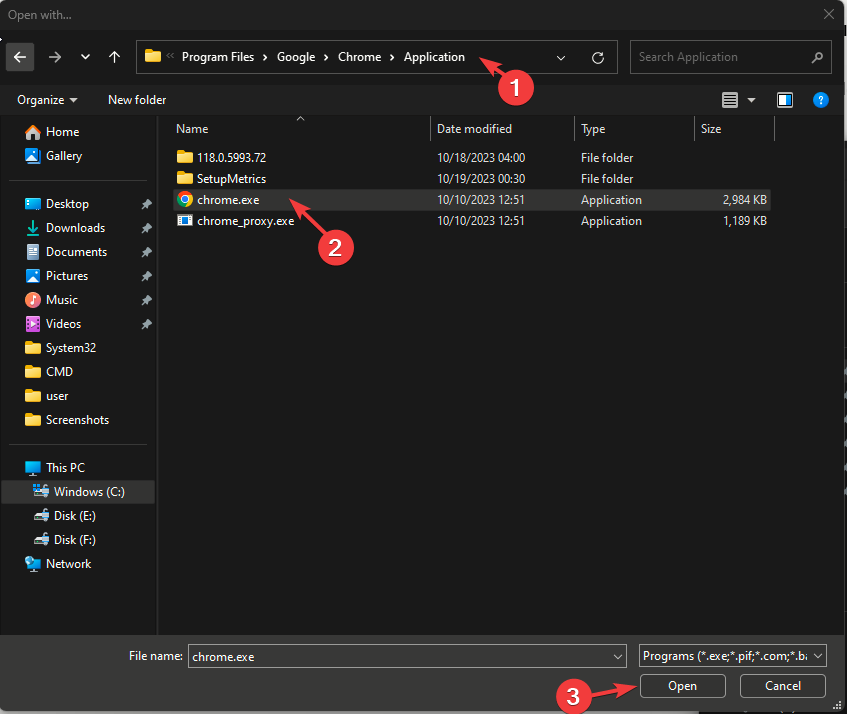The image size is (847, 714).
Task: Open help with the question mark icon
Action: [820, 100]
